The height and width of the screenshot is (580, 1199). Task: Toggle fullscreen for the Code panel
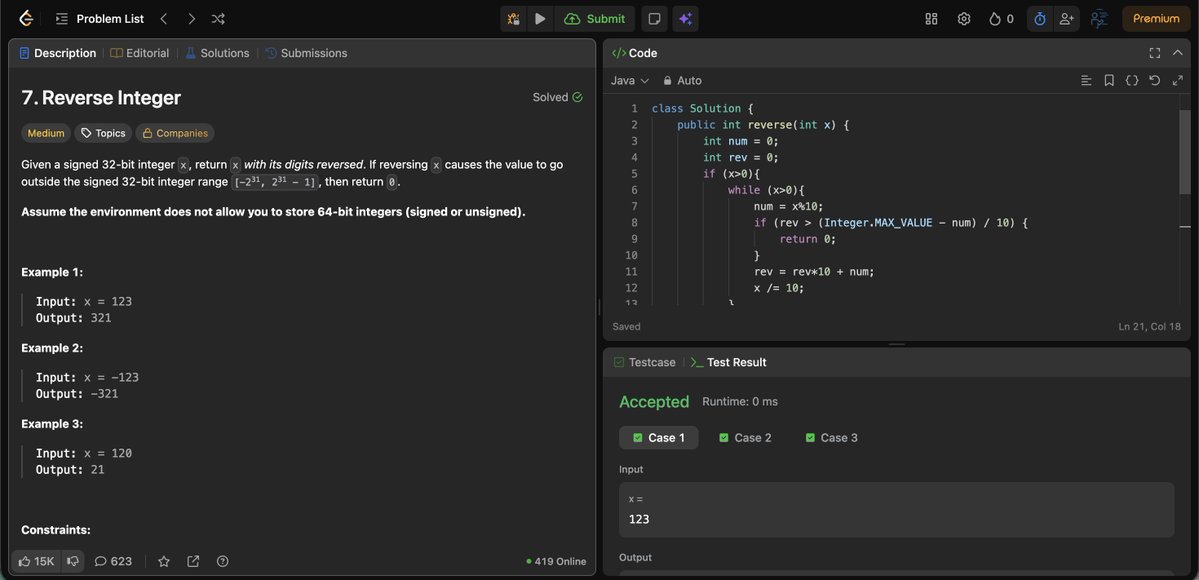(1155, 53)
